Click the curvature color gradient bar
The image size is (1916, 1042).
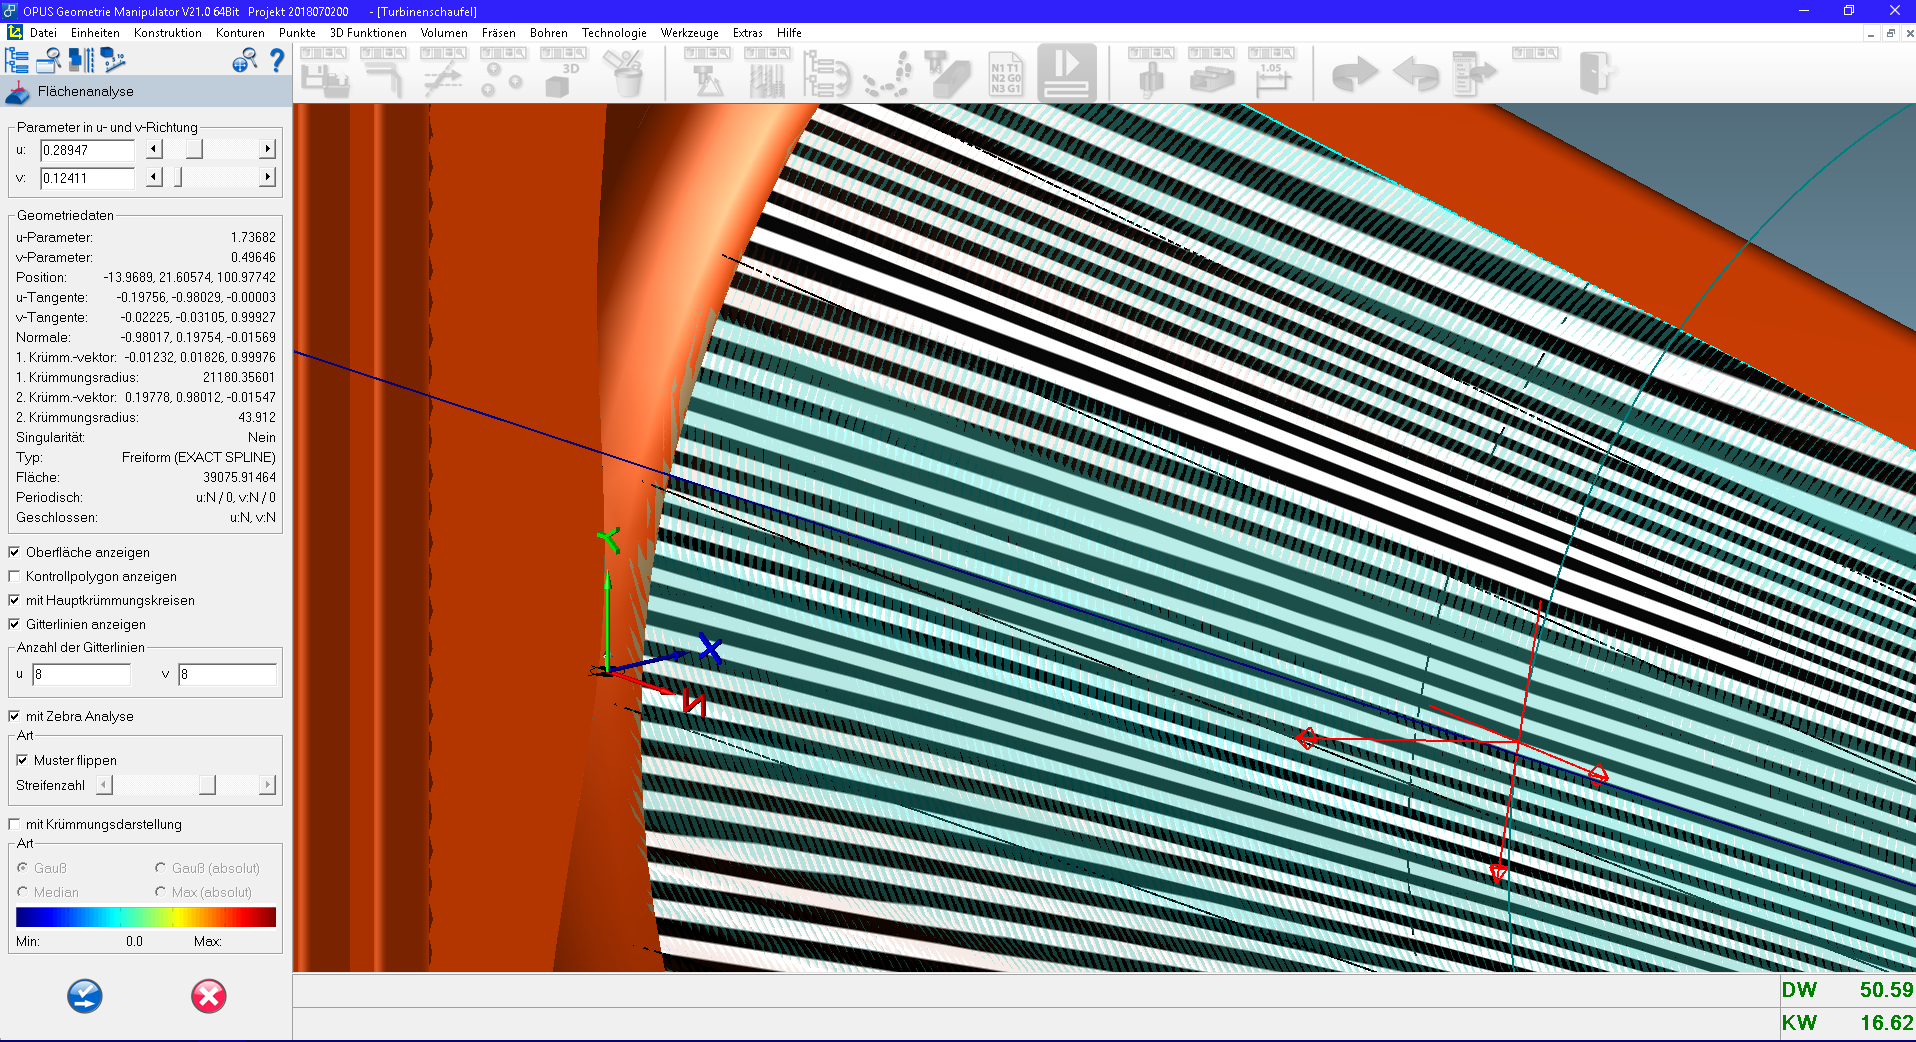coord(146,917)
